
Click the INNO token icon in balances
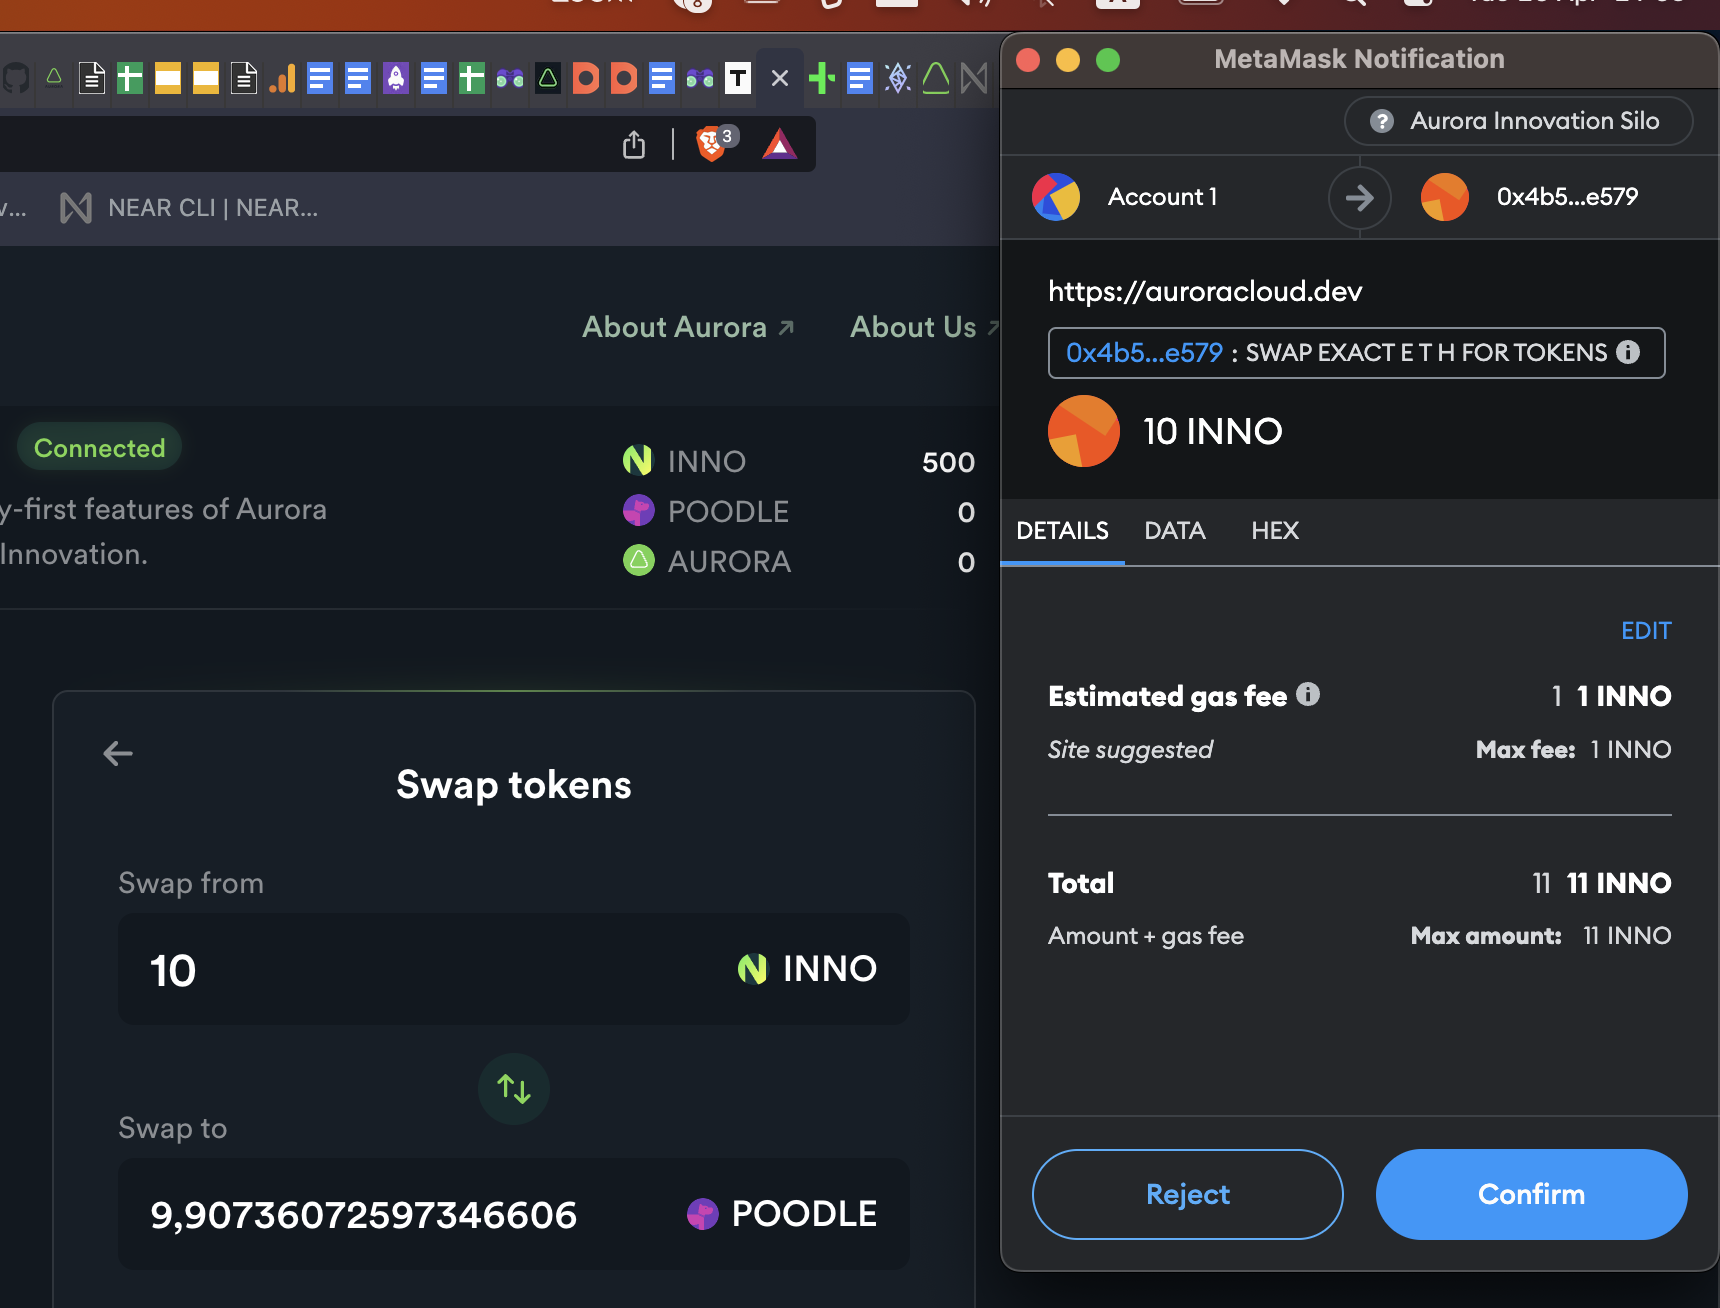pos(638,461)
